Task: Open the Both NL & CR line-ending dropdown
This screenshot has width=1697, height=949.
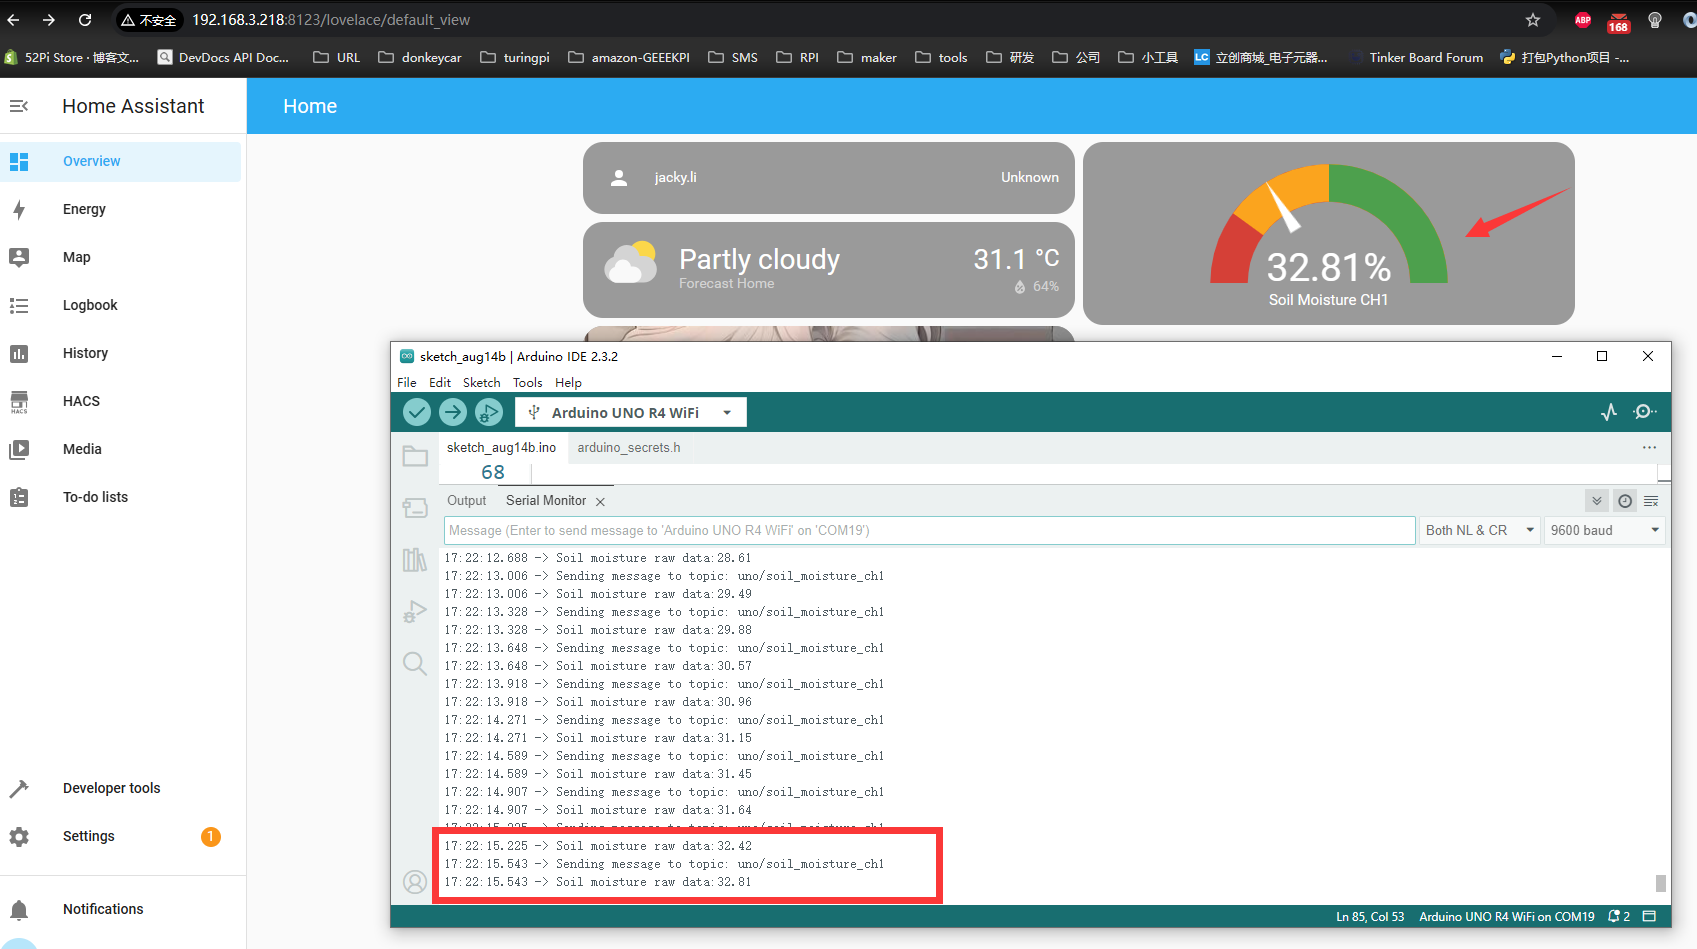Action: (x=1480, y=530)
